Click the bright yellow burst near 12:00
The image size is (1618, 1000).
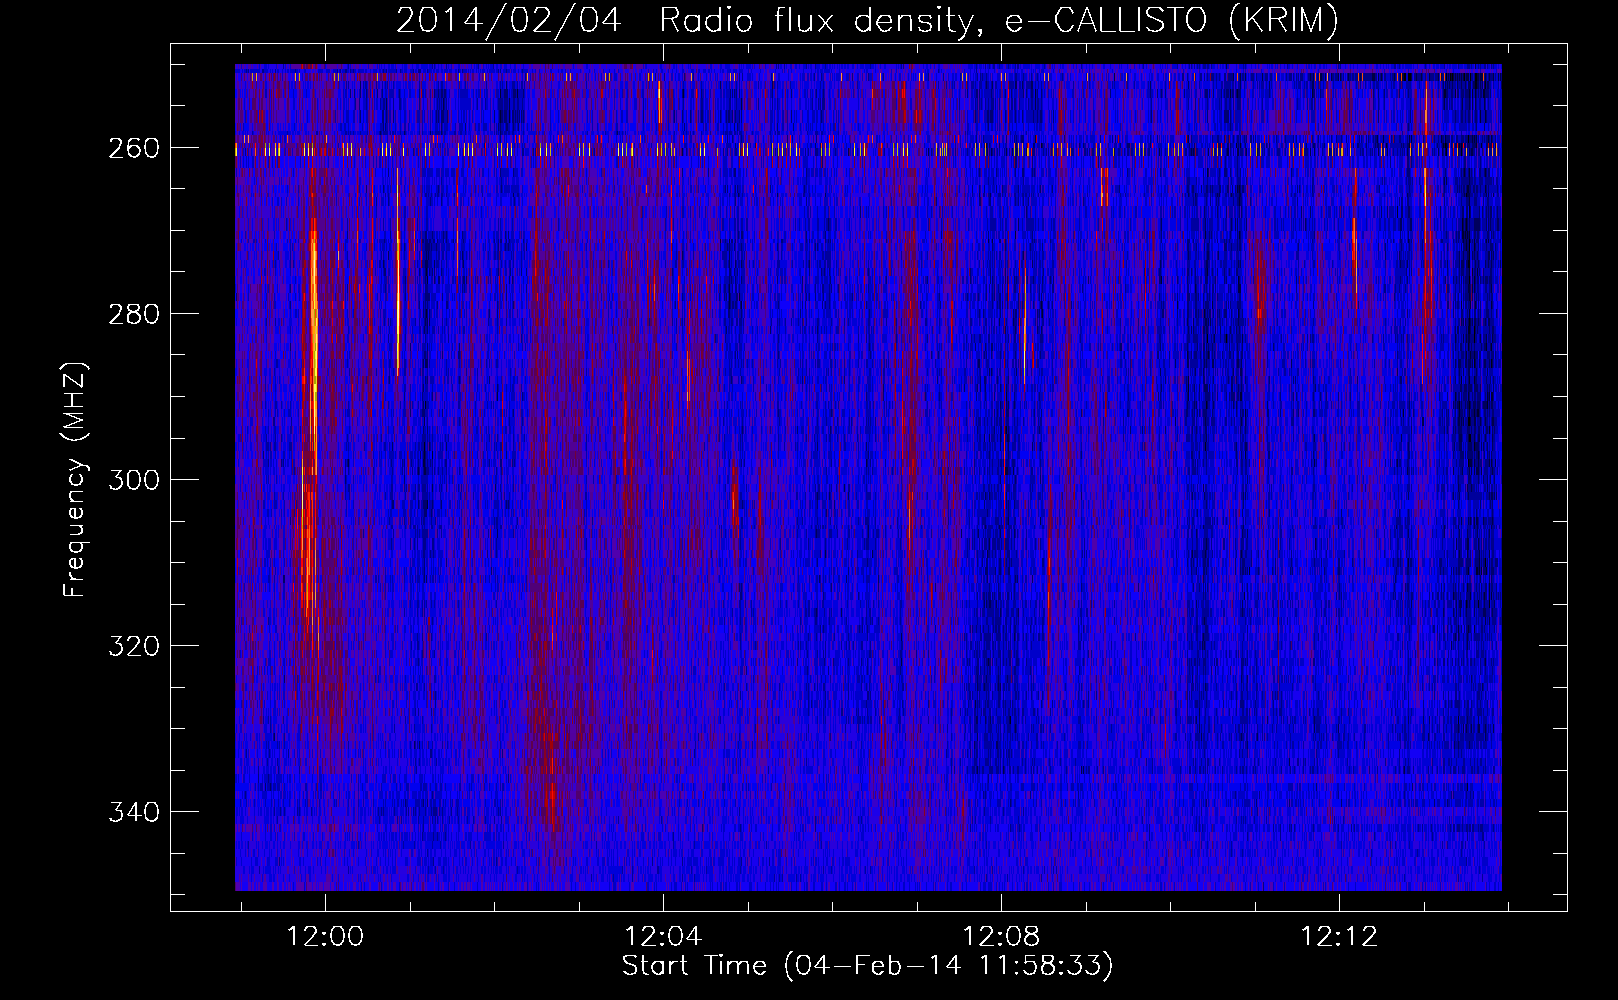[314, 350]
